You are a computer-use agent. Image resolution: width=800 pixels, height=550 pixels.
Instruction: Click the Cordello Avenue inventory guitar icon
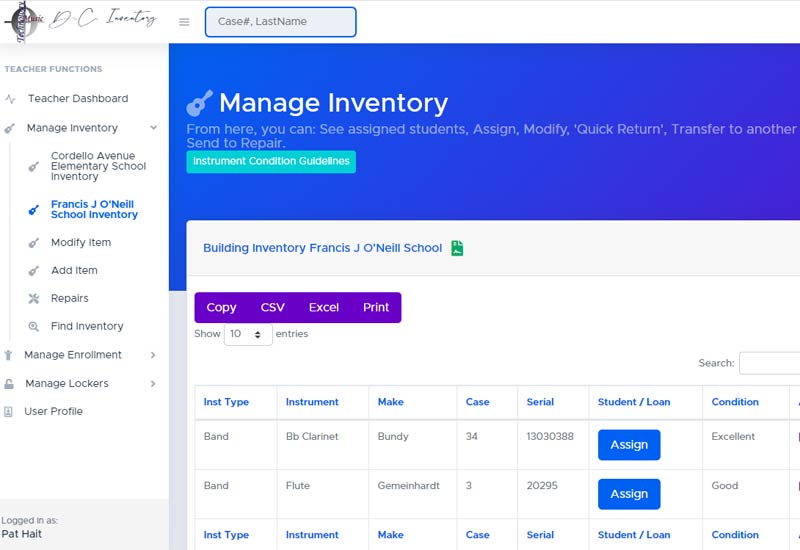tap(34, 166)
